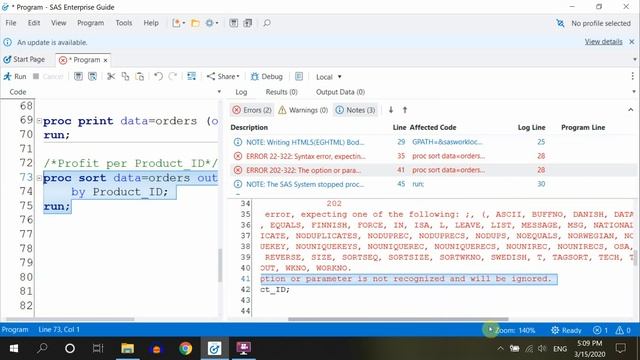Click the Save As icon in editor toolbar

[93, 77]
